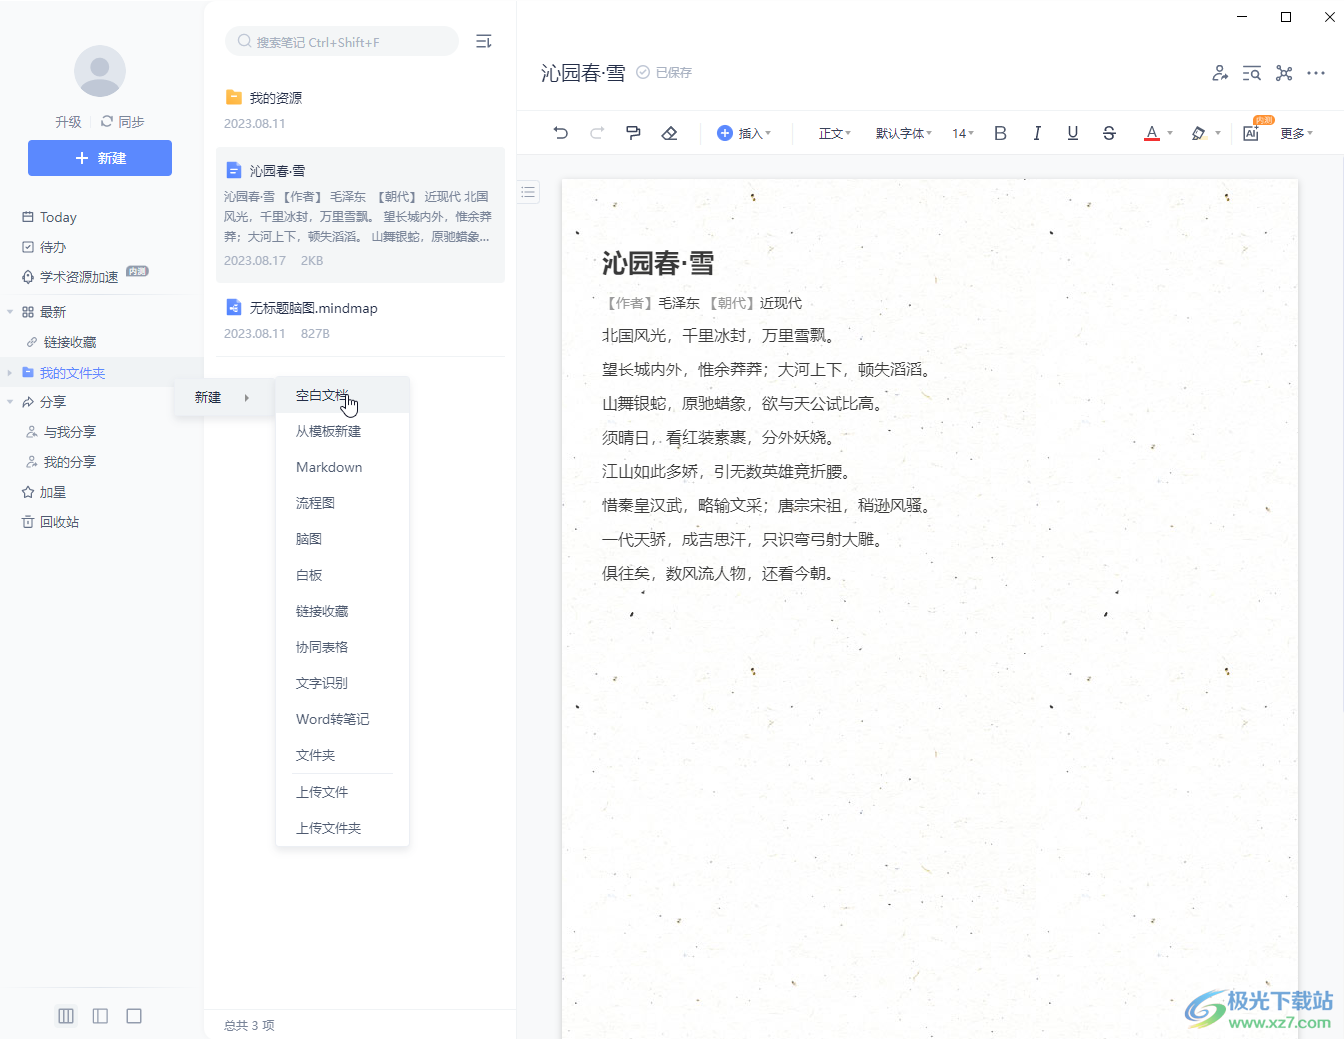Choose 文件夹 from submenu
The image size is (1344, 1039).
click(x=342, y=755)
